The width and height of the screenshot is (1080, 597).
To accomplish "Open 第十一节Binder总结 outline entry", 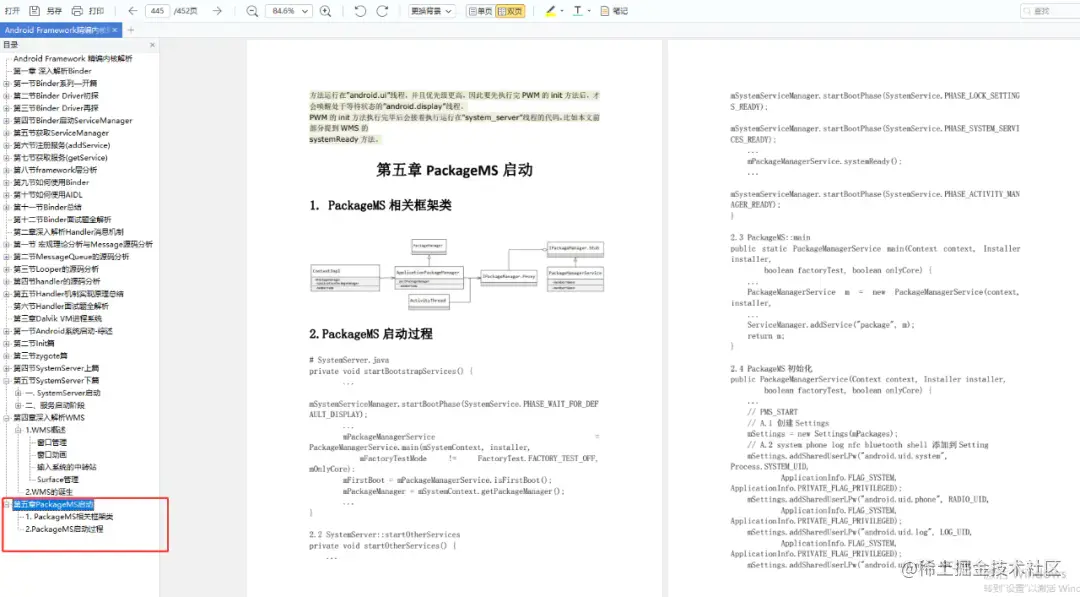I will point(47,207).
